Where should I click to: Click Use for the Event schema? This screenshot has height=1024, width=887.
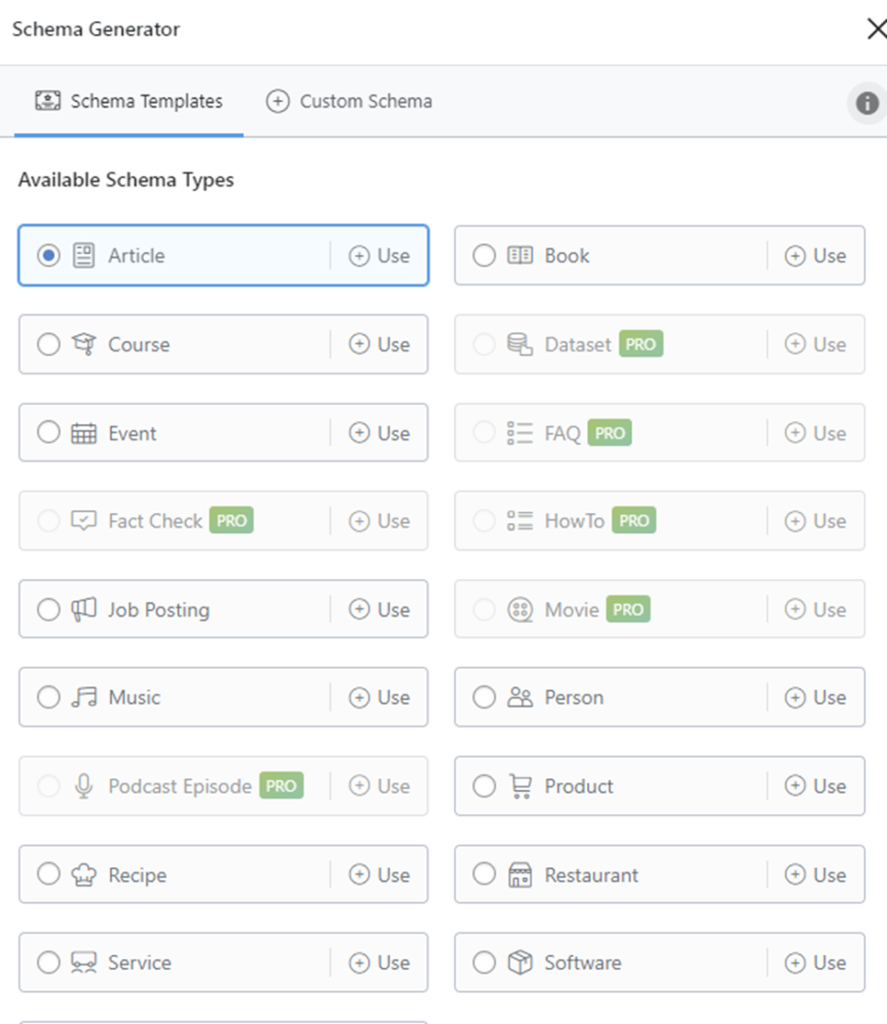(379, 433)
